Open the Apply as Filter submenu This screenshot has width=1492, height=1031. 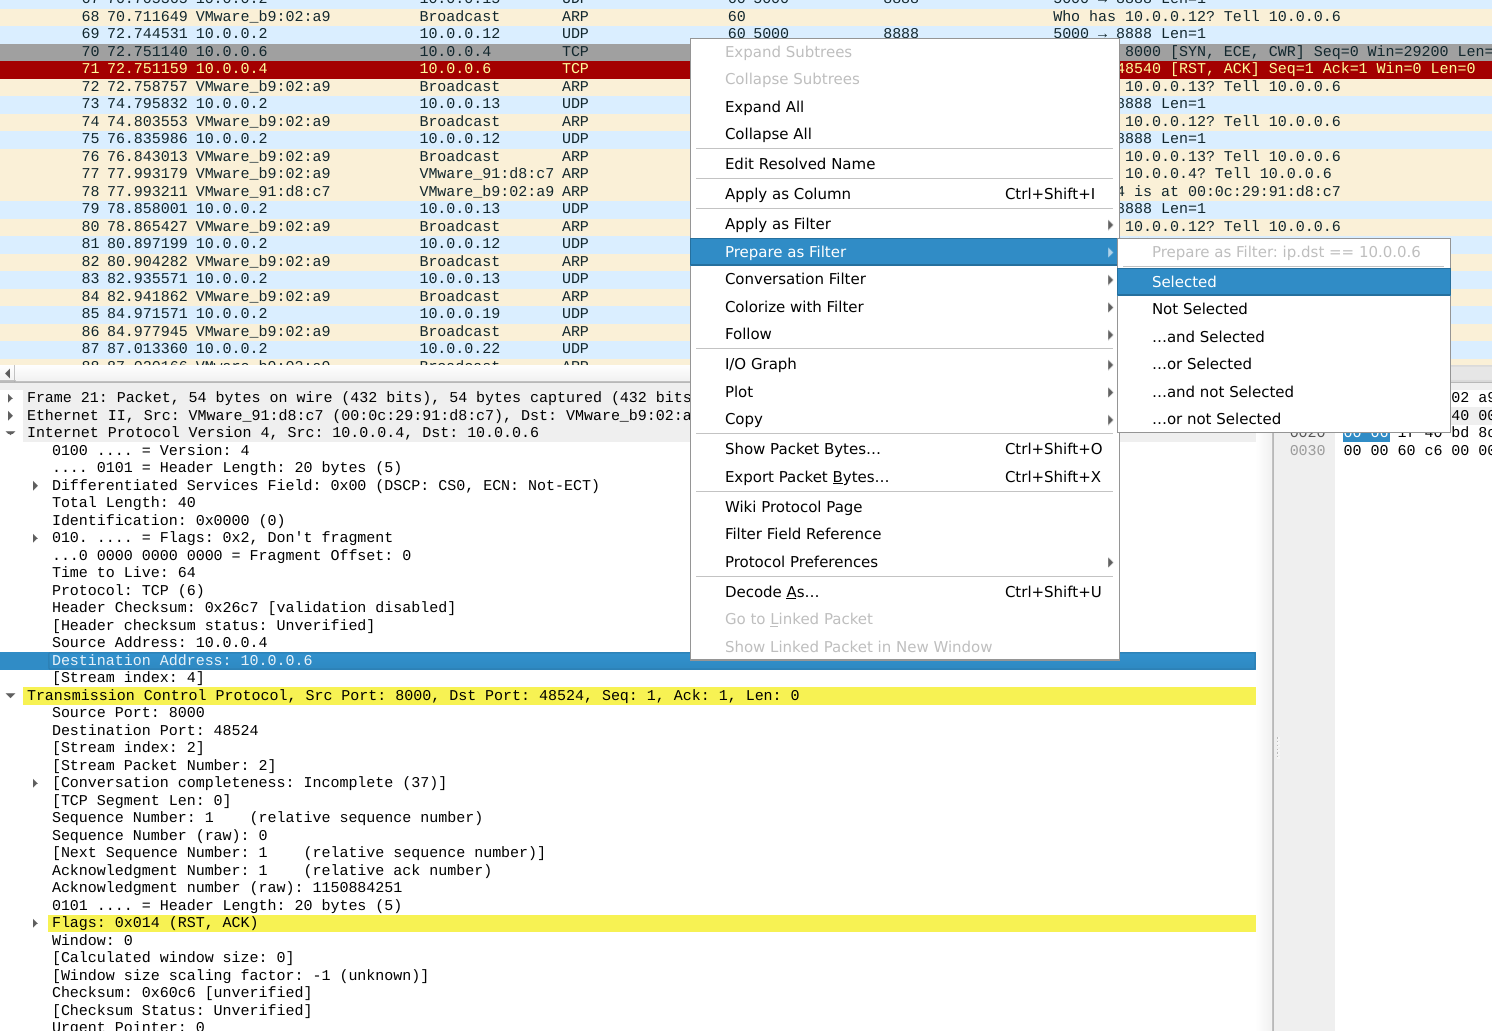coord(777,224)
